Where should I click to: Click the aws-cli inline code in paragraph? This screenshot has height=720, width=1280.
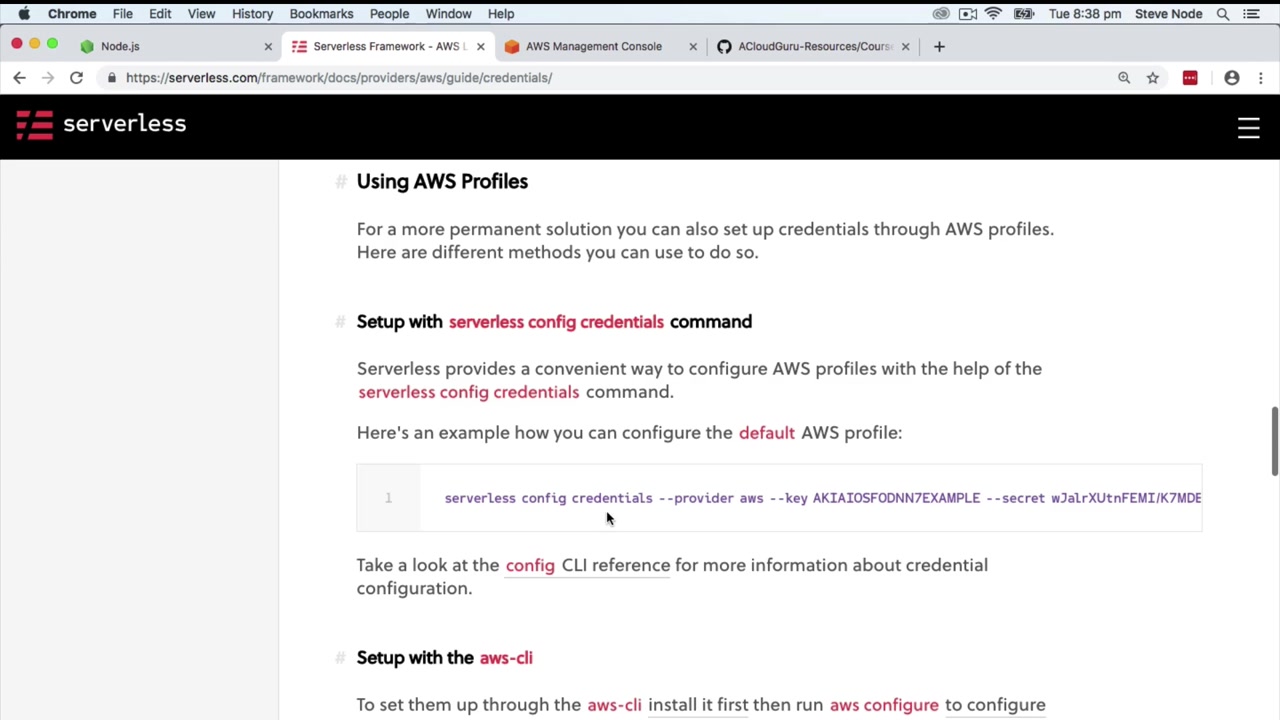tap(614, 705)
